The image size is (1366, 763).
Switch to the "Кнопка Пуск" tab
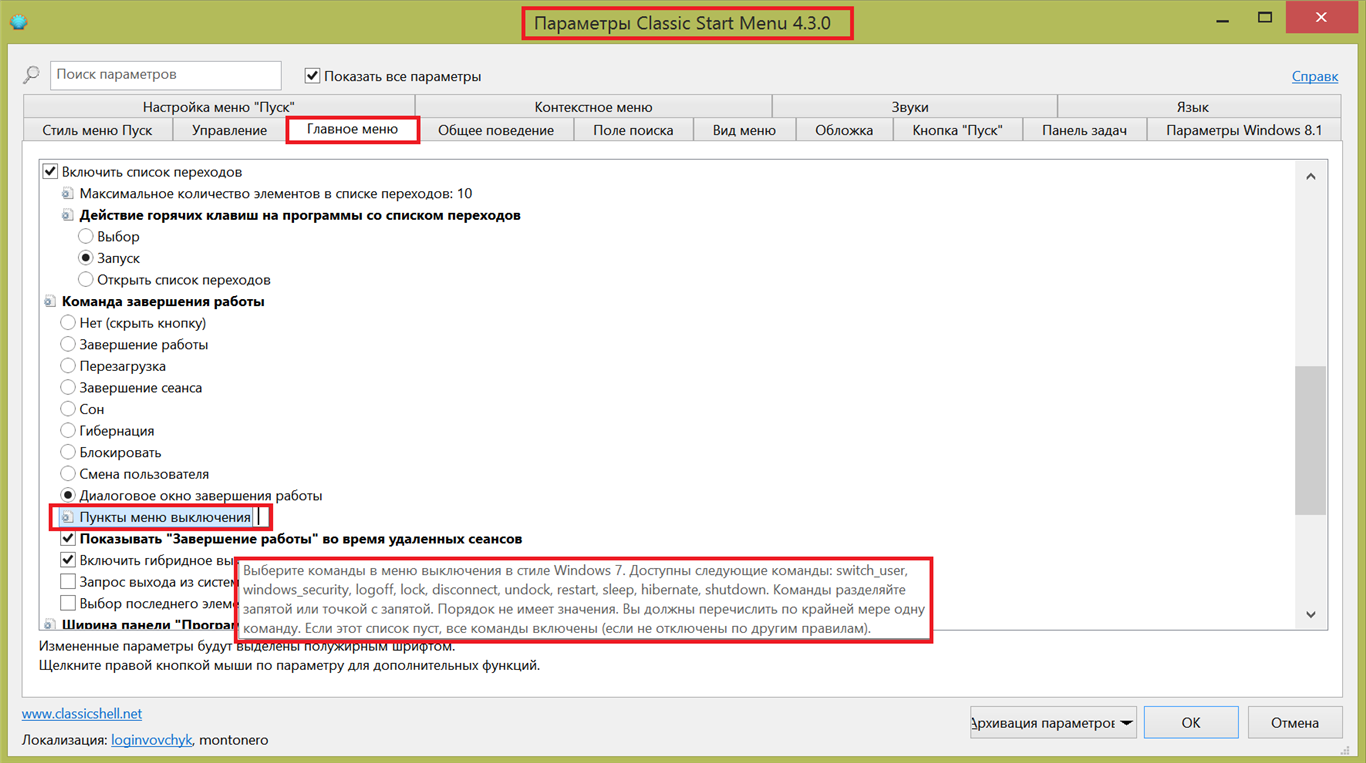tap(957, 130)
